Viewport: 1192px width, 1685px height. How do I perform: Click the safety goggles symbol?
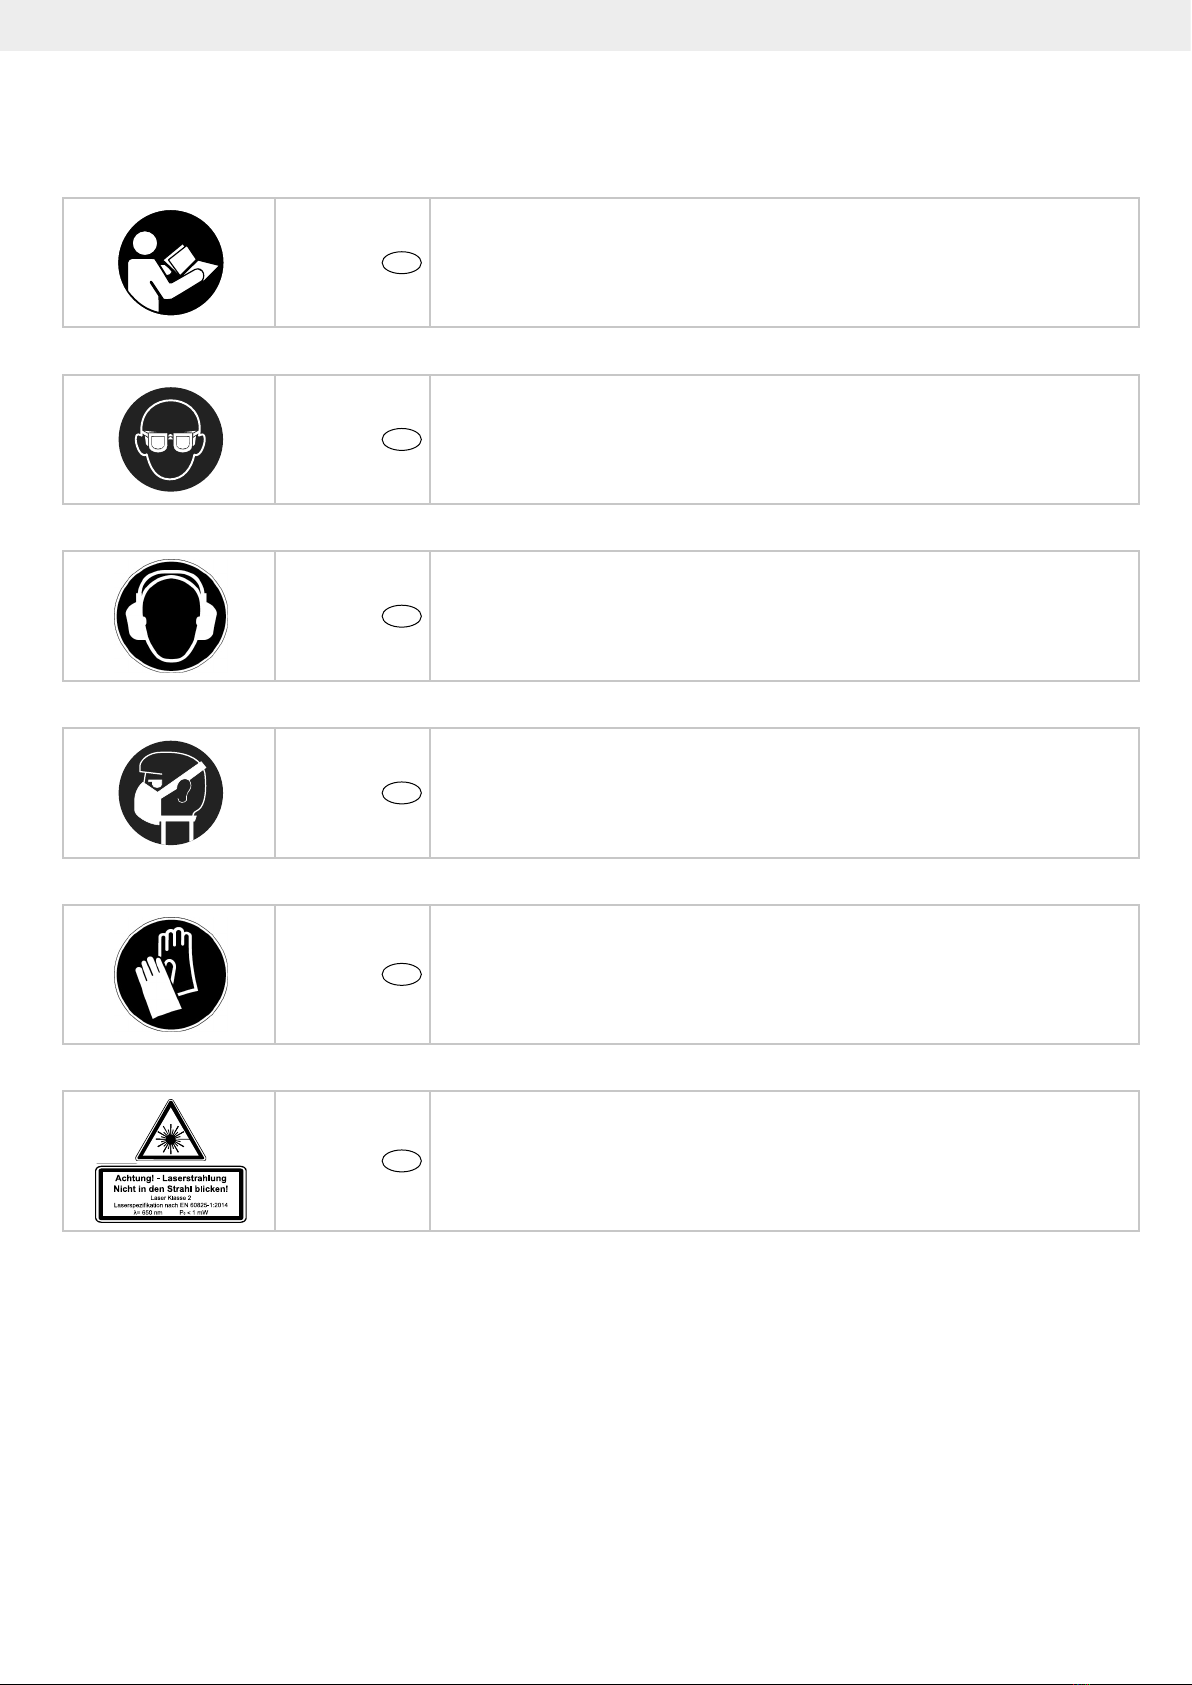[170, 440]
